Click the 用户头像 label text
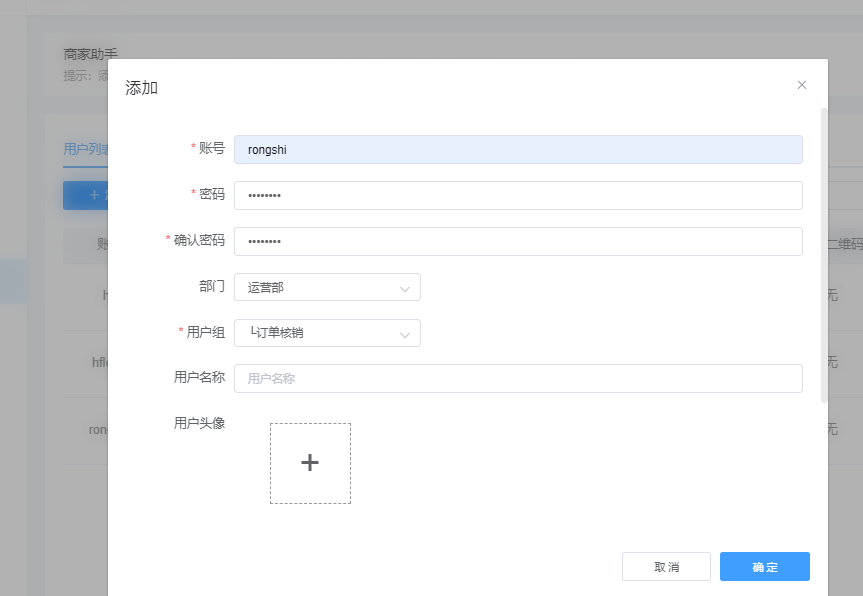863x596 pixels. tap(199, 423)
